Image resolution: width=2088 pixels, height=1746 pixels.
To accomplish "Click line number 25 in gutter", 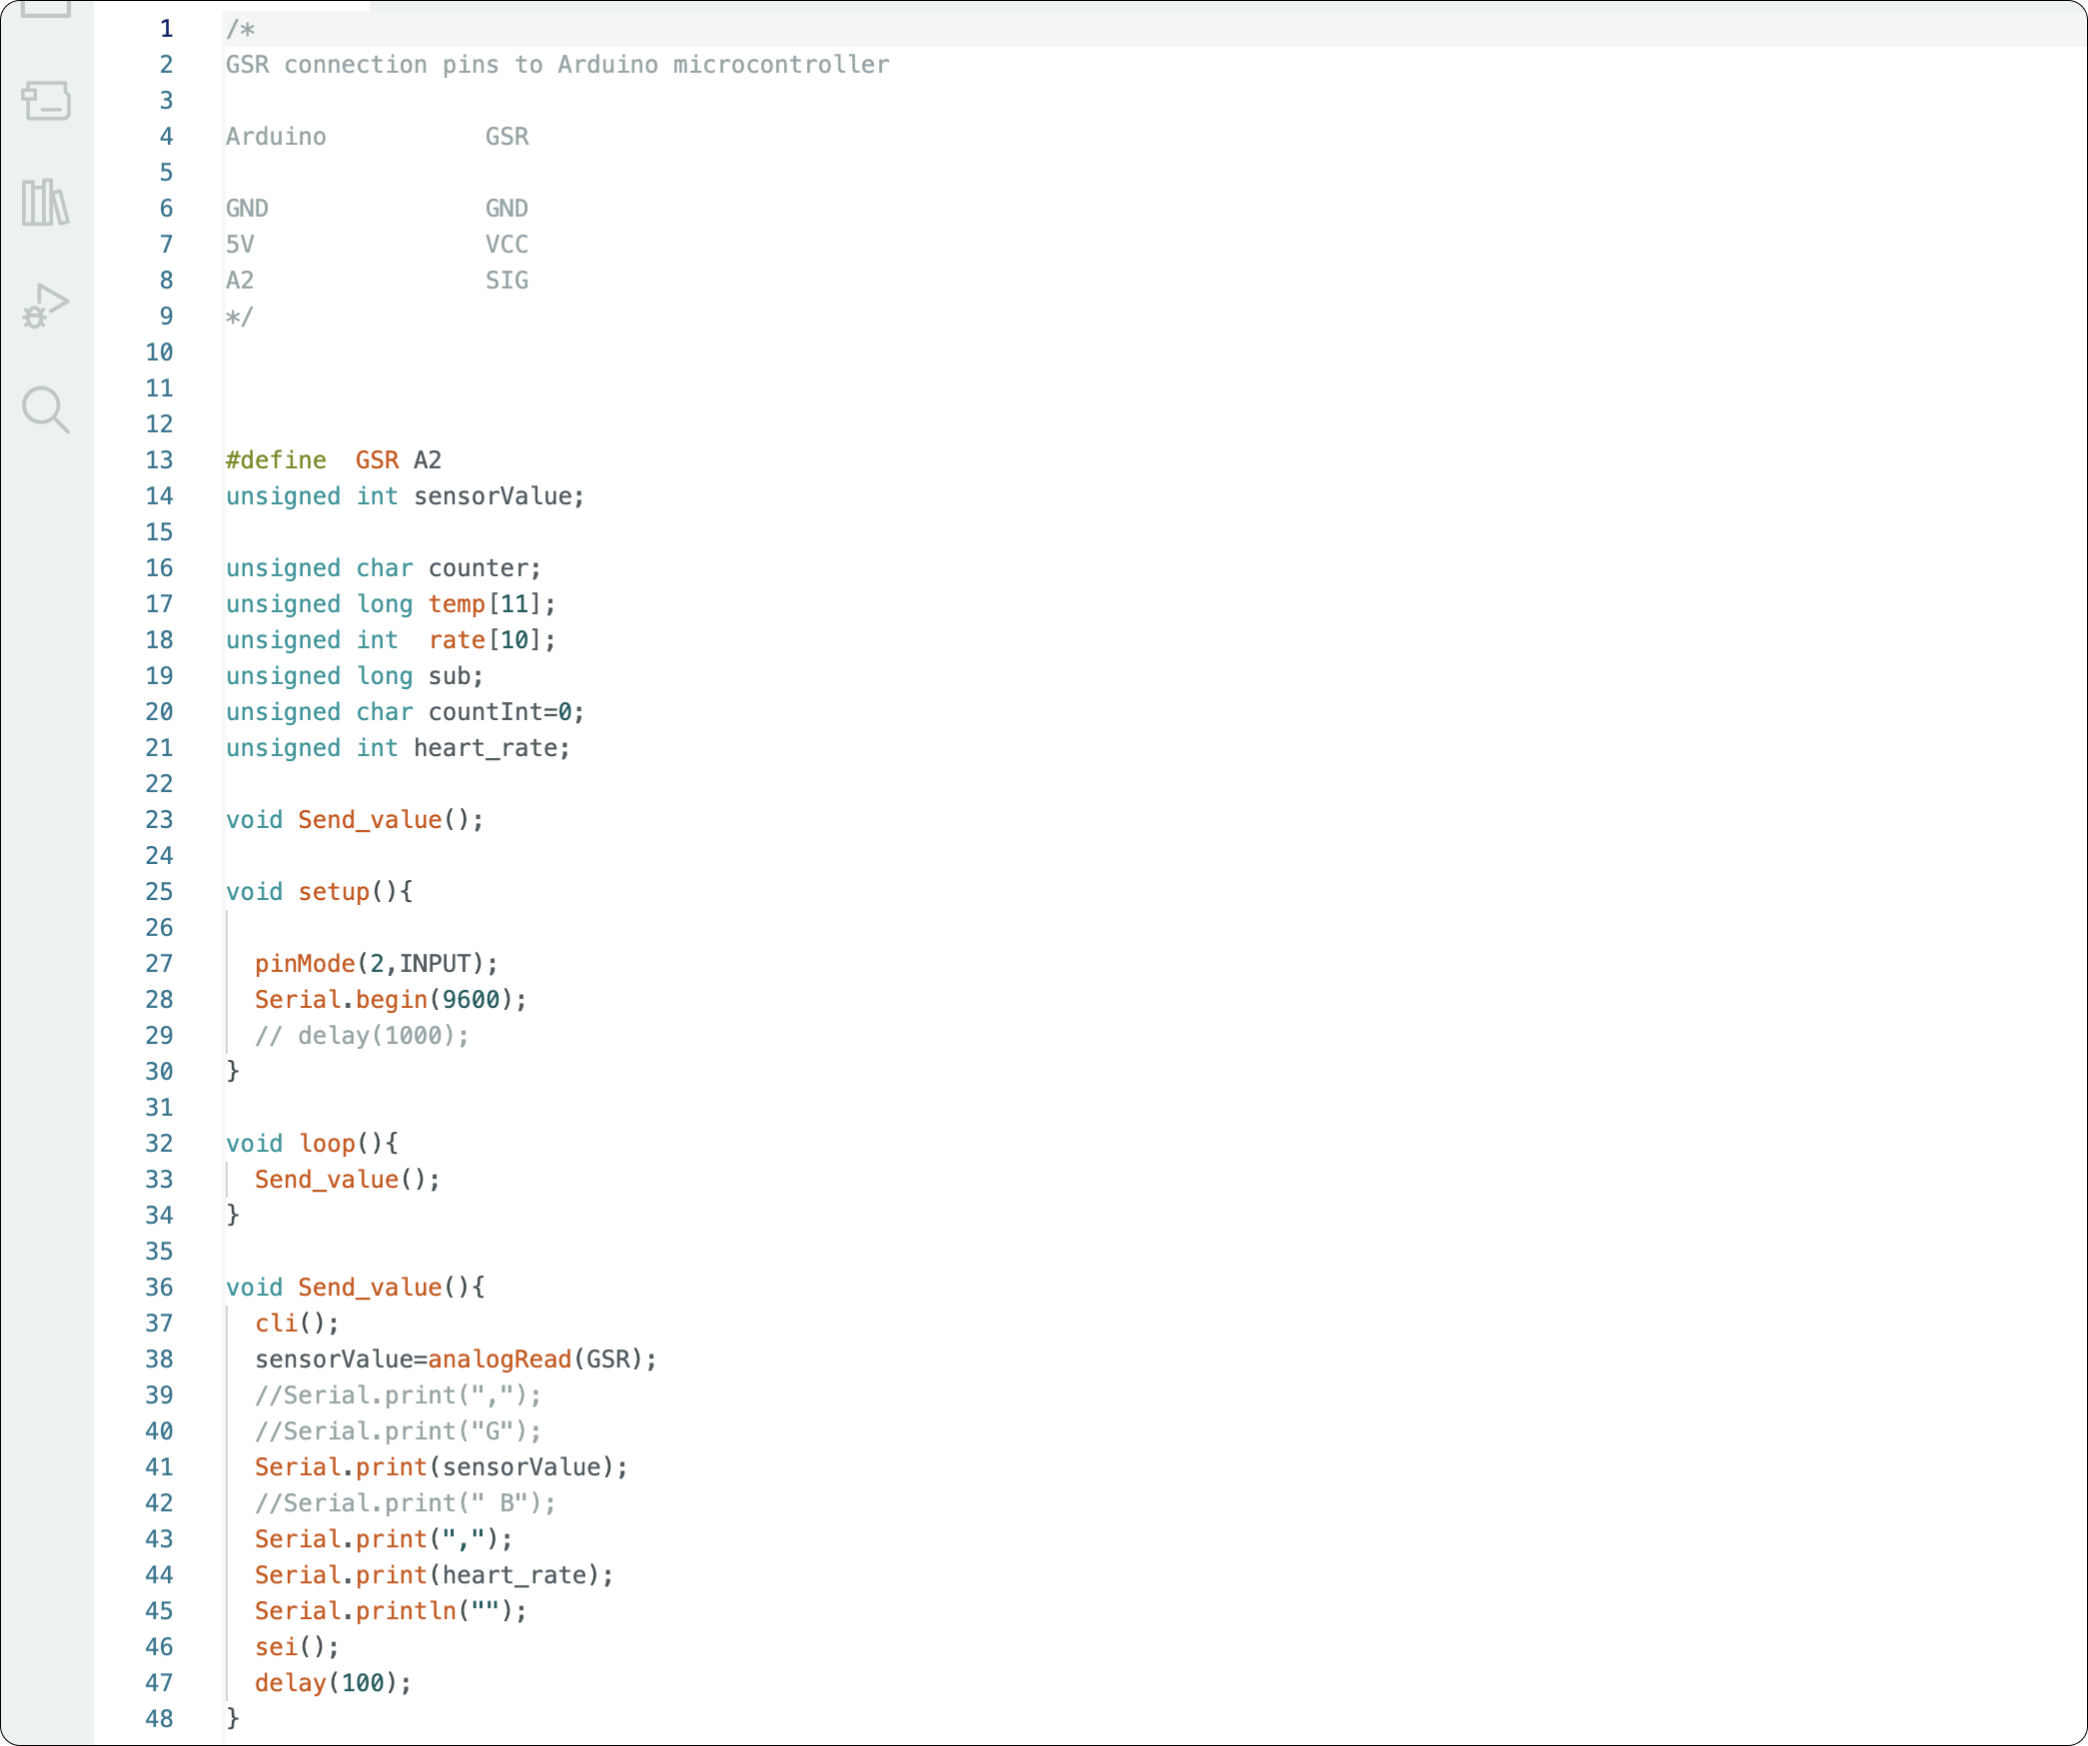I will click(x=159, y=892).
